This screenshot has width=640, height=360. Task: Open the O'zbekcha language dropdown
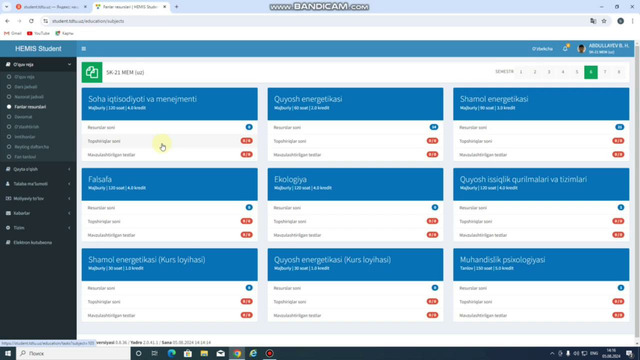pos(542,49)
